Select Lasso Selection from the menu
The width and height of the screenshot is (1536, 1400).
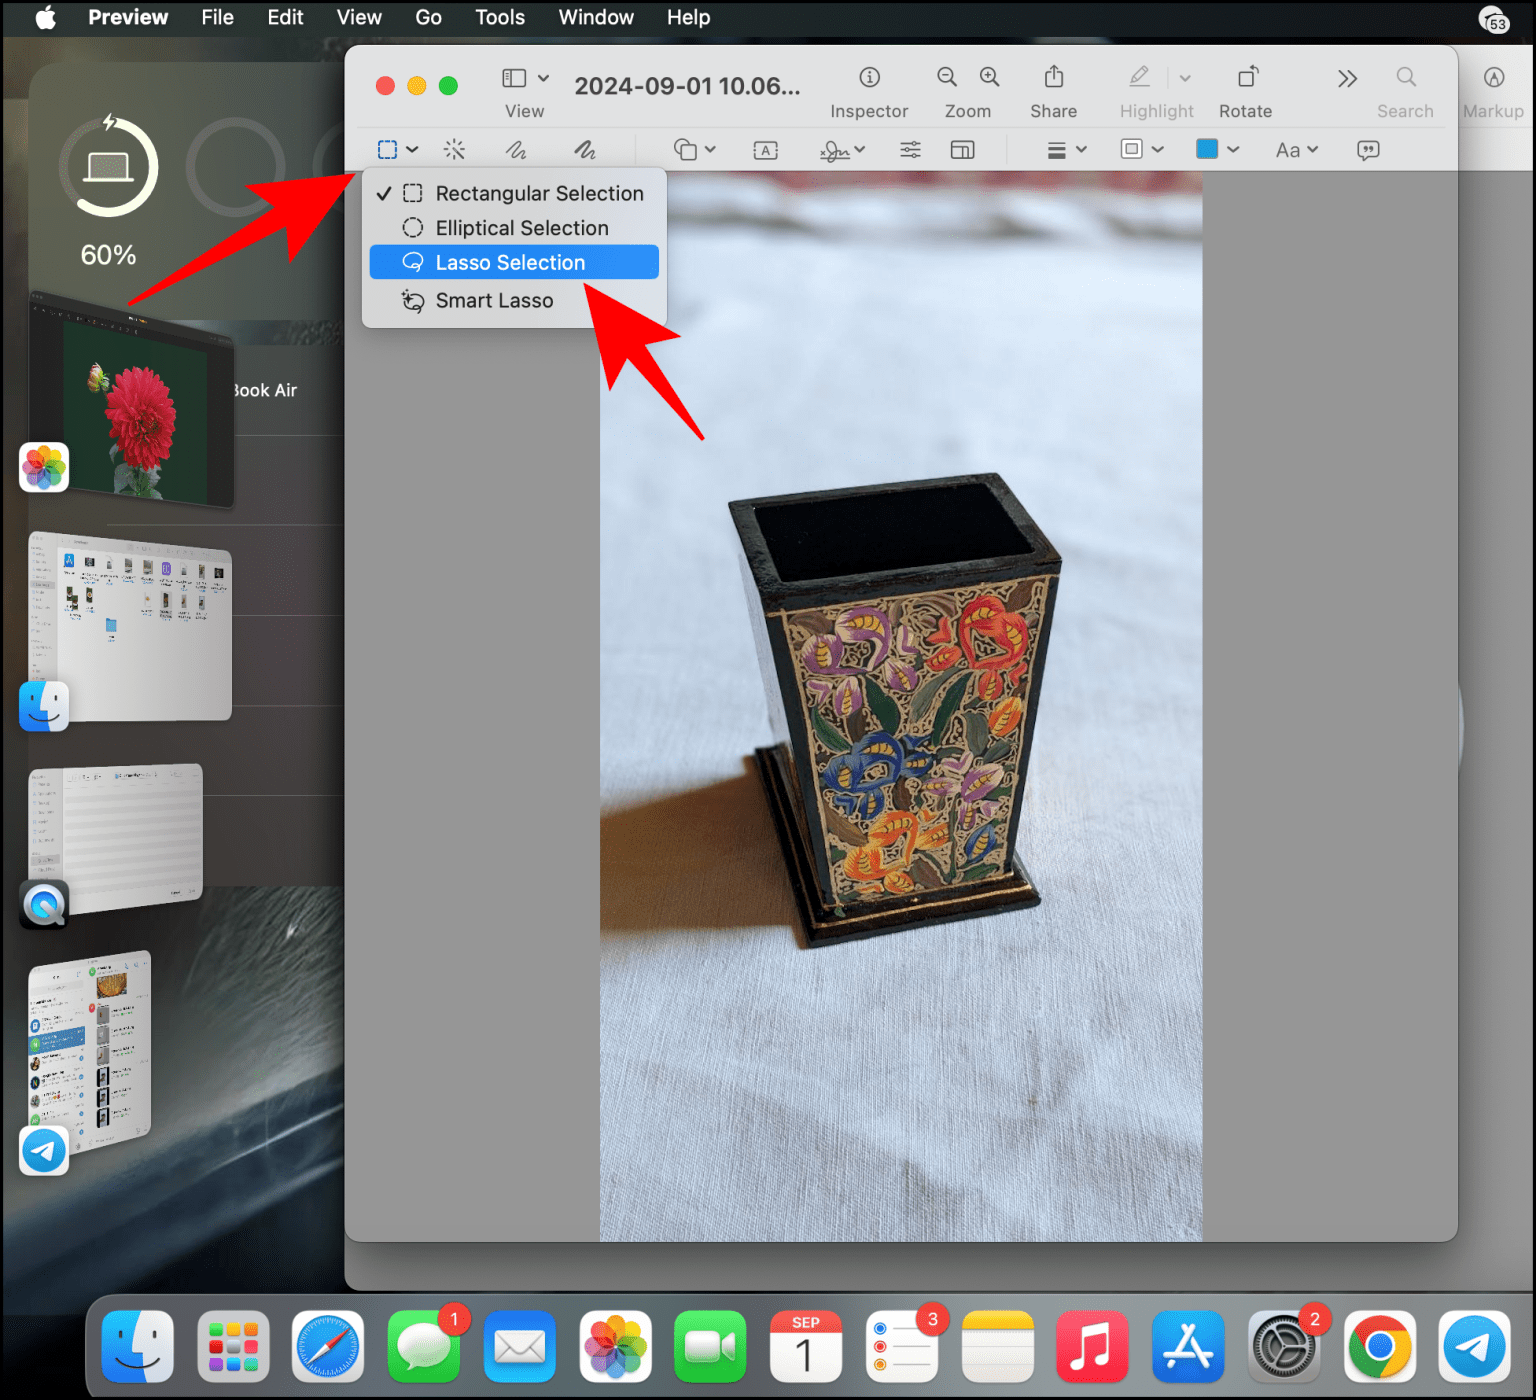coord(510,262)
